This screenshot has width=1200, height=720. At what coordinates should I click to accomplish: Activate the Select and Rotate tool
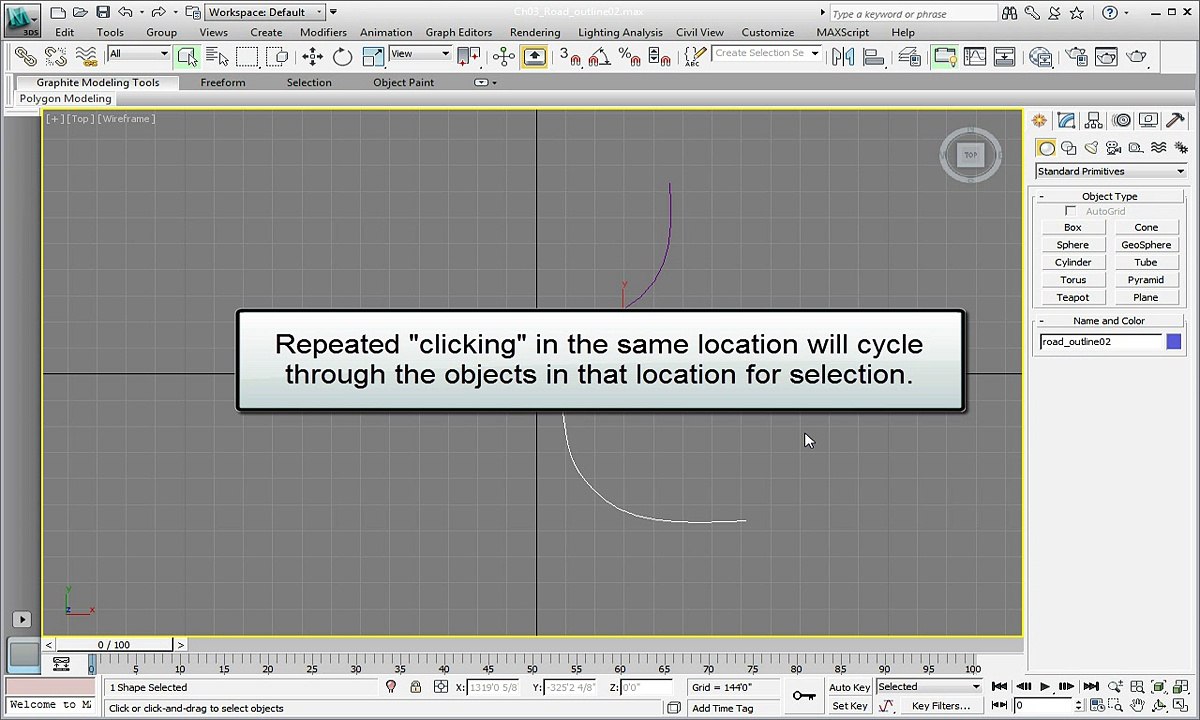click(x=342, y=56)
